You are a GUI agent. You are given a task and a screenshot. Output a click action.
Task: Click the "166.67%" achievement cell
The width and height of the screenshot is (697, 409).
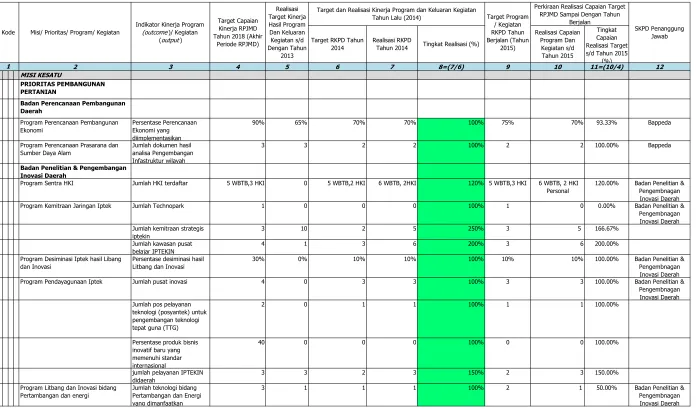coord(607,232)
